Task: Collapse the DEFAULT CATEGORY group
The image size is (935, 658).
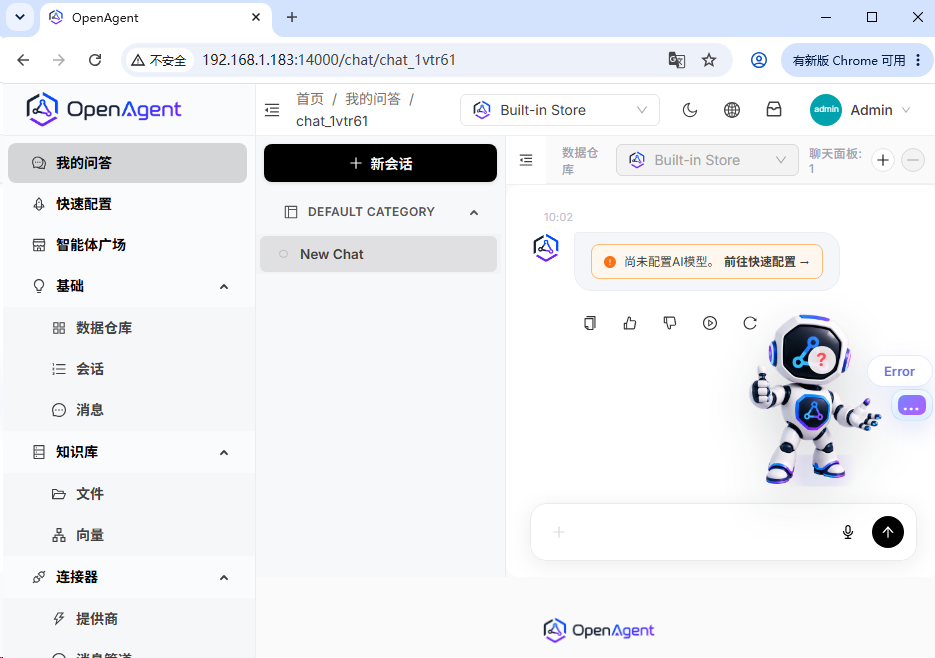Action: tap(473, 212)
